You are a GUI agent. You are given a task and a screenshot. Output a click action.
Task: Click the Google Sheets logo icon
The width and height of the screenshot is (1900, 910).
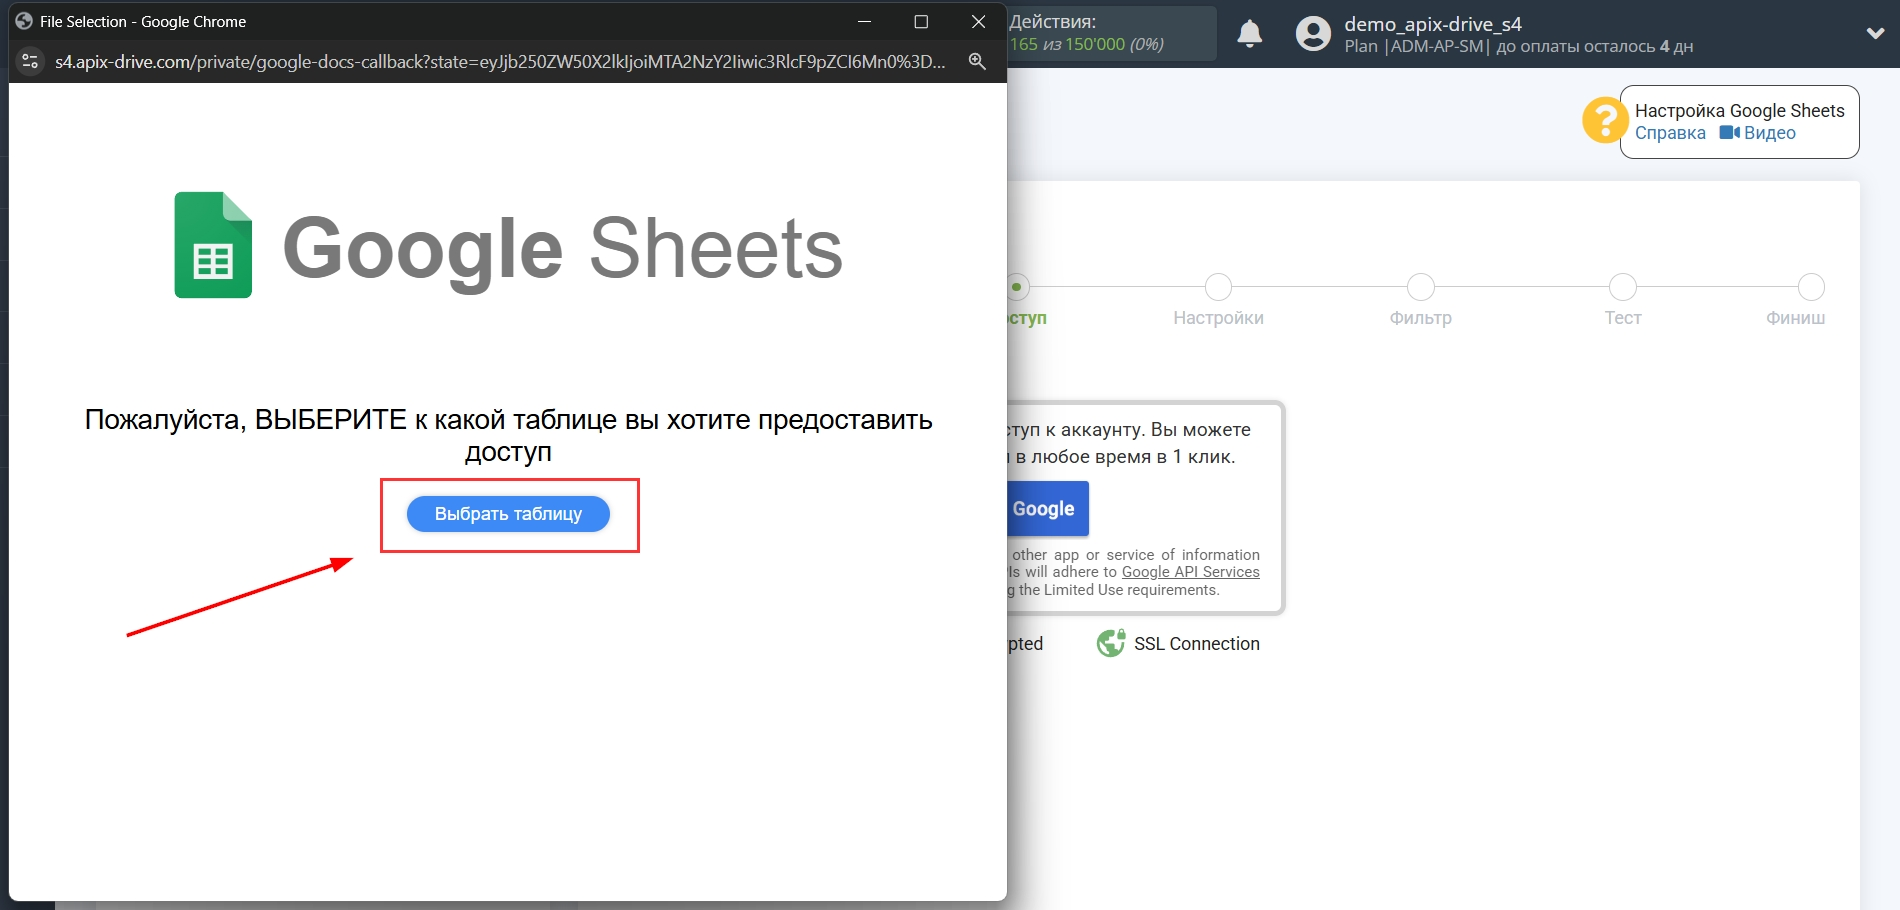[213, 245]
